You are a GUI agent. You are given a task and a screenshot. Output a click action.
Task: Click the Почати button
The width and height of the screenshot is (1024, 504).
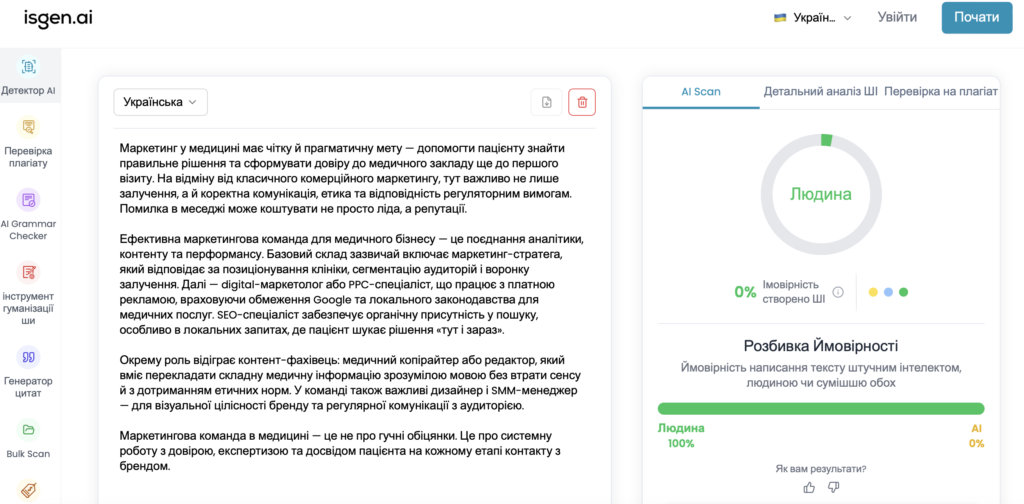pos(977,18)
